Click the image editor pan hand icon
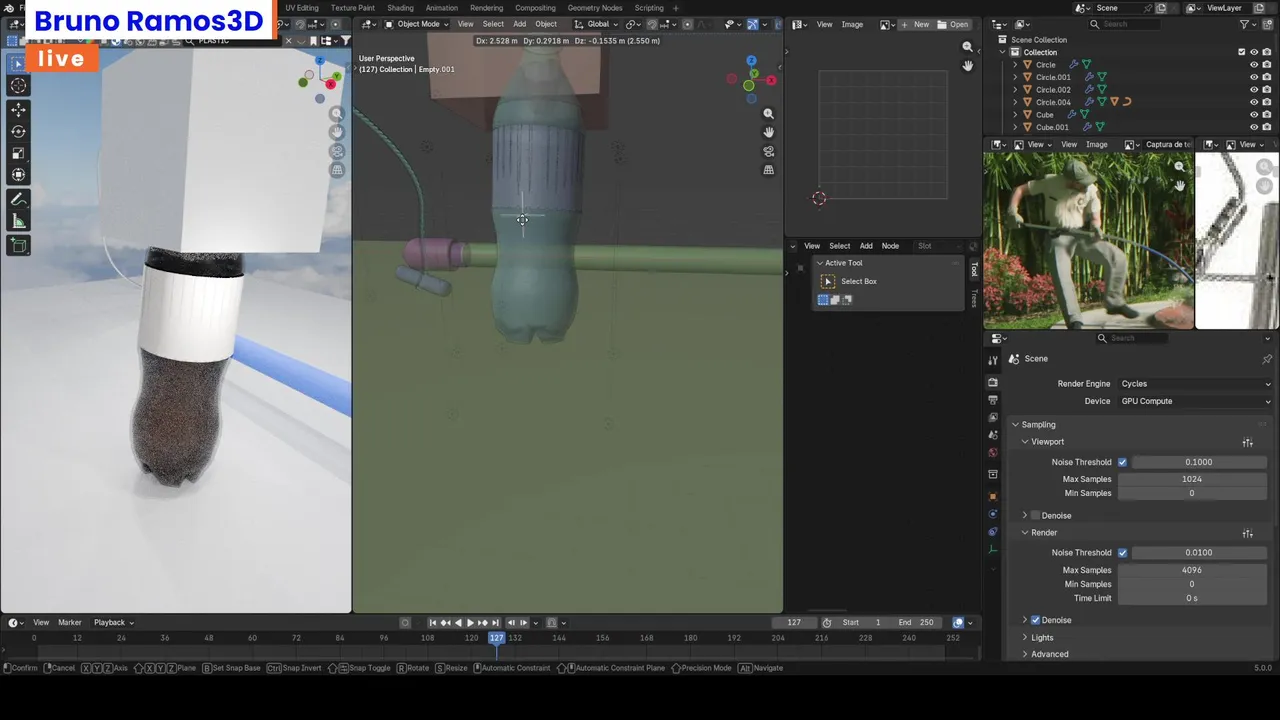The width and height of the screenshot is (1280, 720). [x=967, y=66]
